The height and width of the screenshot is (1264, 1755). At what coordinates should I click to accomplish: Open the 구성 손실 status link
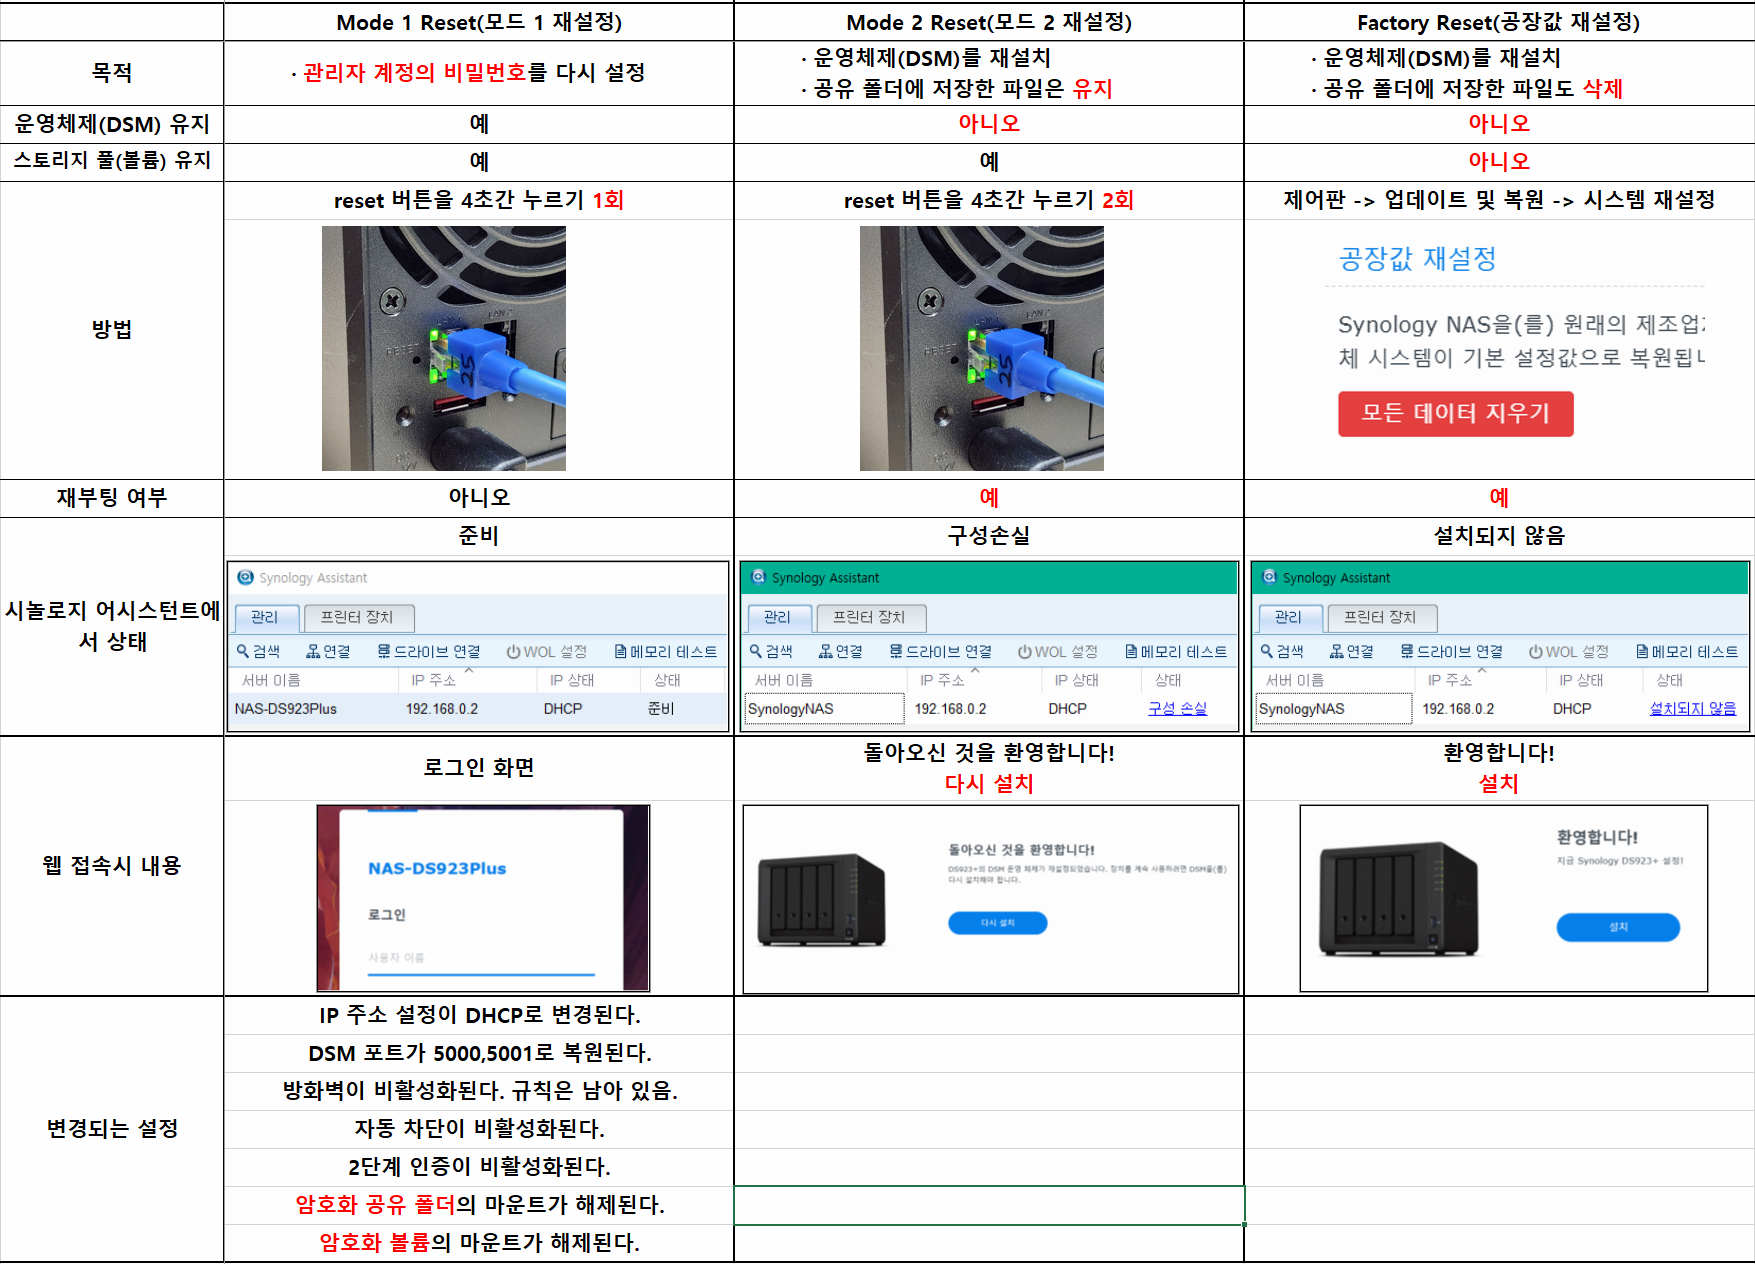pos(1177,708)
